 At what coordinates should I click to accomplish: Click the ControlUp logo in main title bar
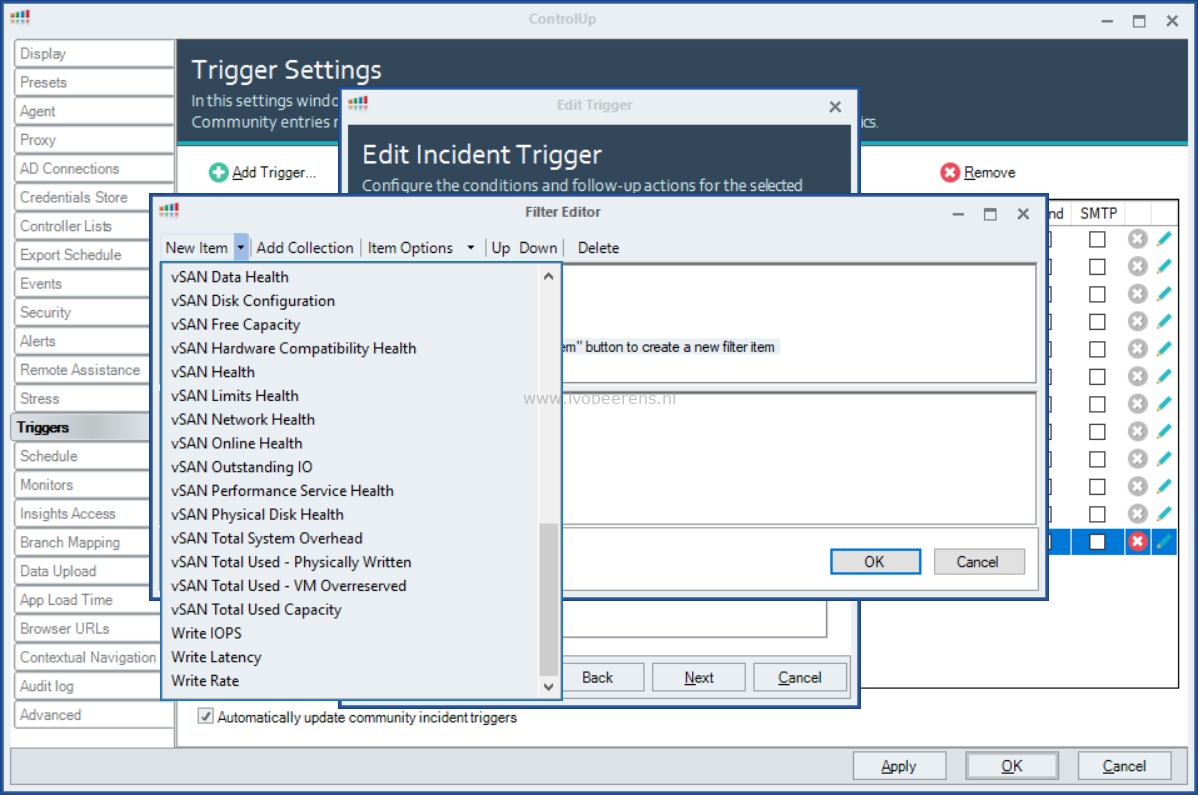pos(21,18)
